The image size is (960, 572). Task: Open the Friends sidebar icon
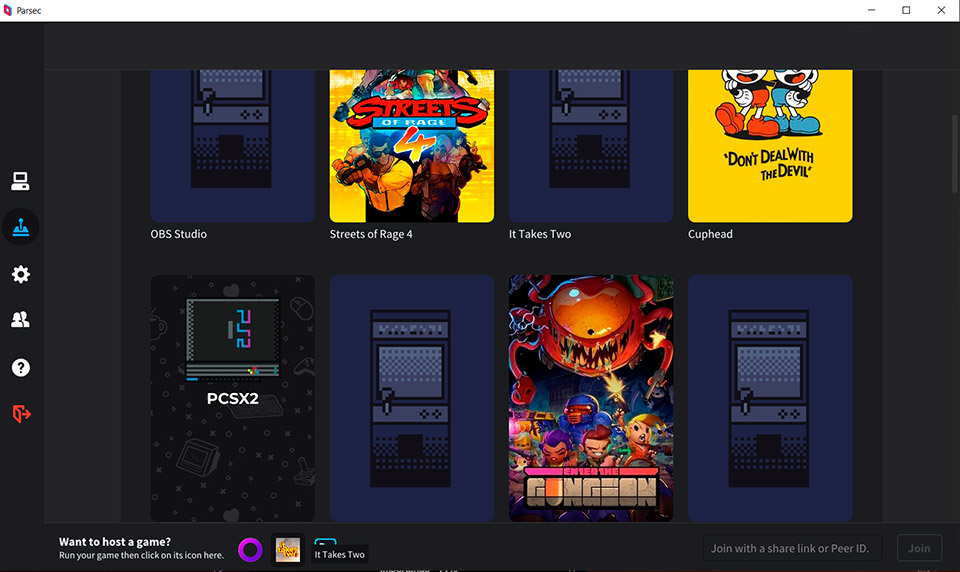click(20, 319)
